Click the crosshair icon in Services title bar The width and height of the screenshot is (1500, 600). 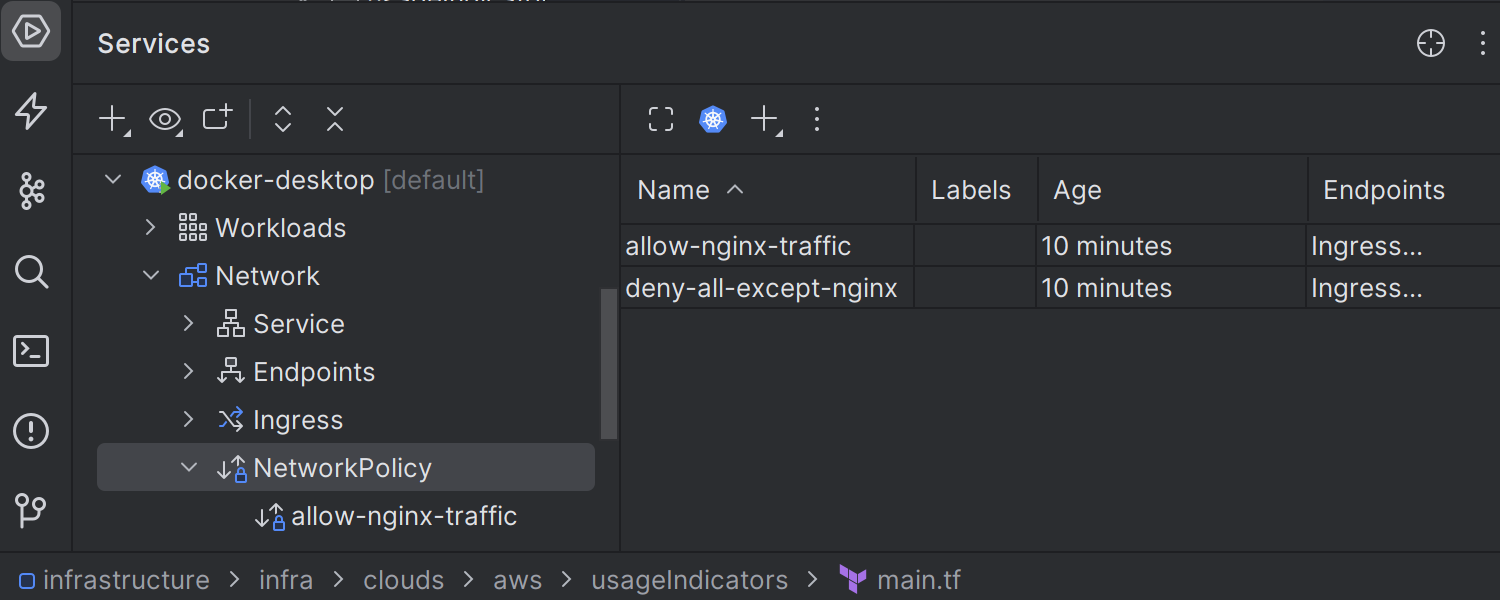point(1430,43)
